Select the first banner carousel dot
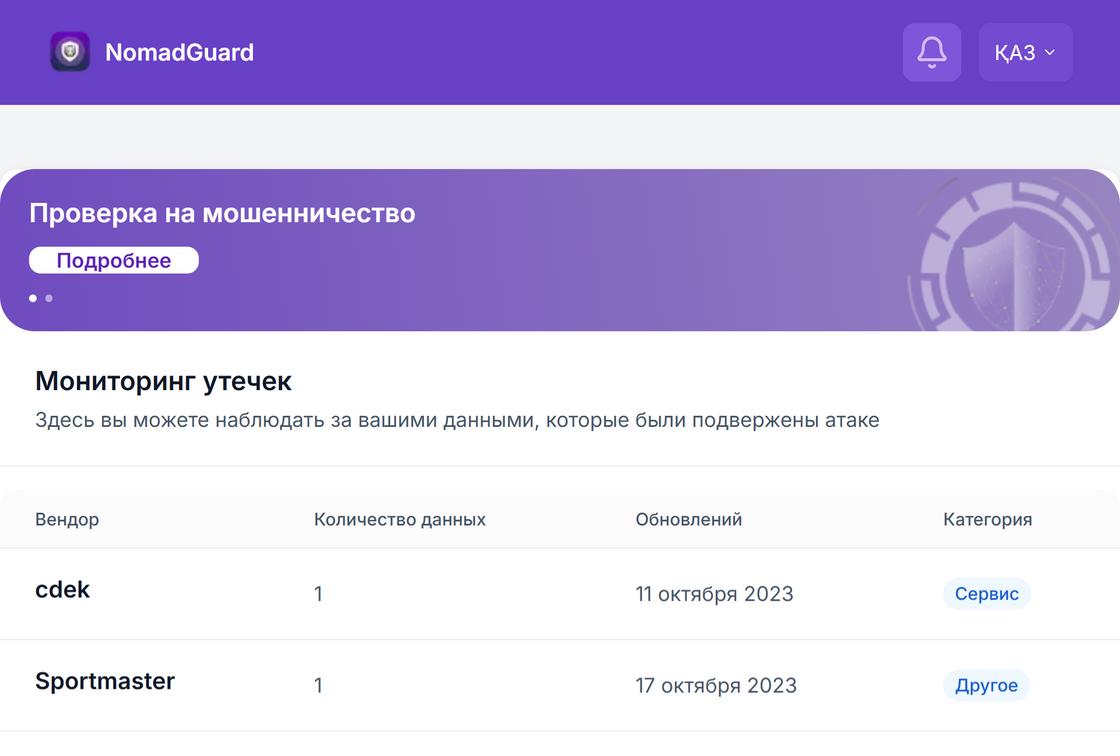Screen dimensions: 1120x756 point(33,298)
